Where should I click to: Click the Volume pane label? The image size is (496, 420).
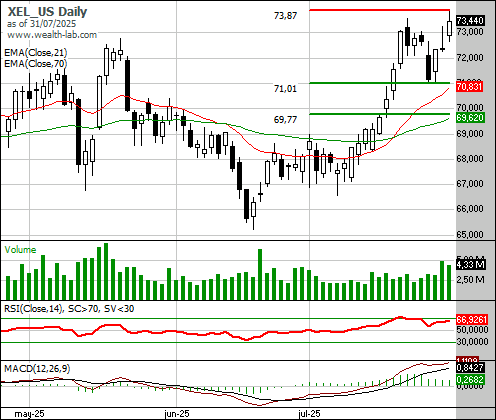[x=20, y=250]
